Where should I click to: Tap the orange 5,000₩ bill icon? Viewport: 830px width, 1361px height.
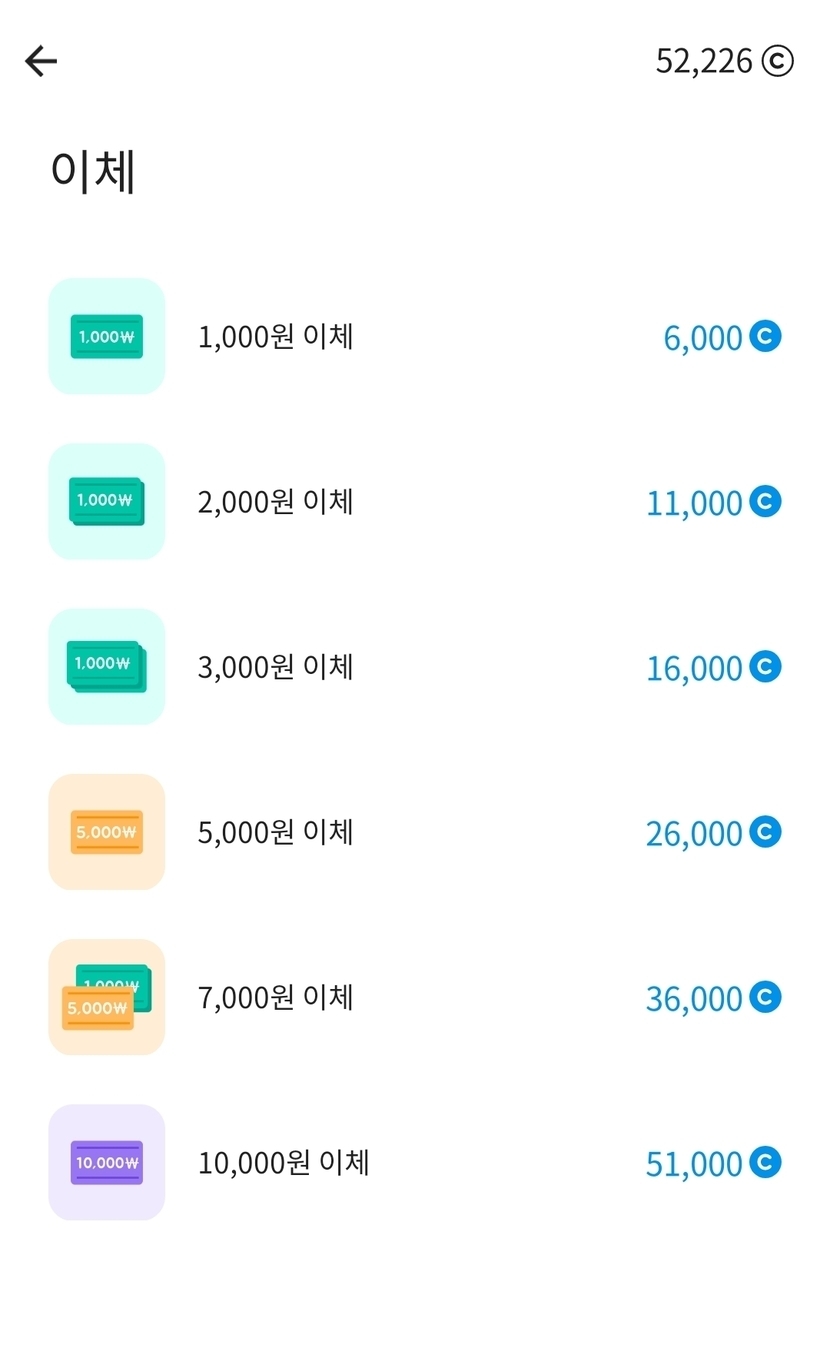pyautogui.click(x=106, y=832)
